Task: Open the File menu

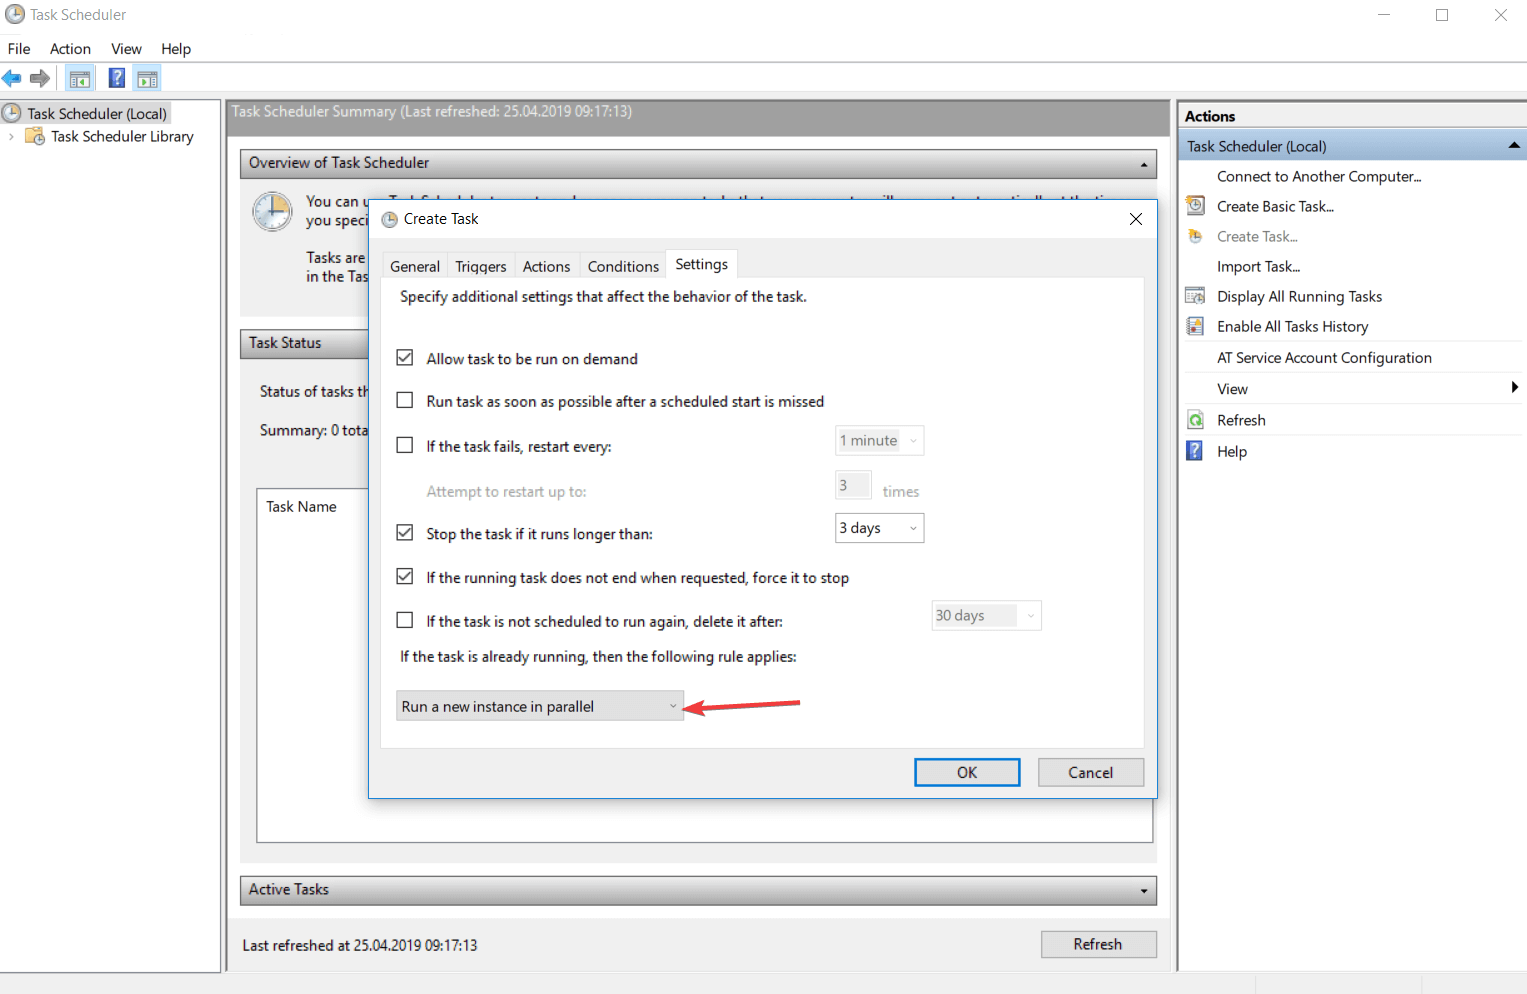Action: tap(19, 49)
